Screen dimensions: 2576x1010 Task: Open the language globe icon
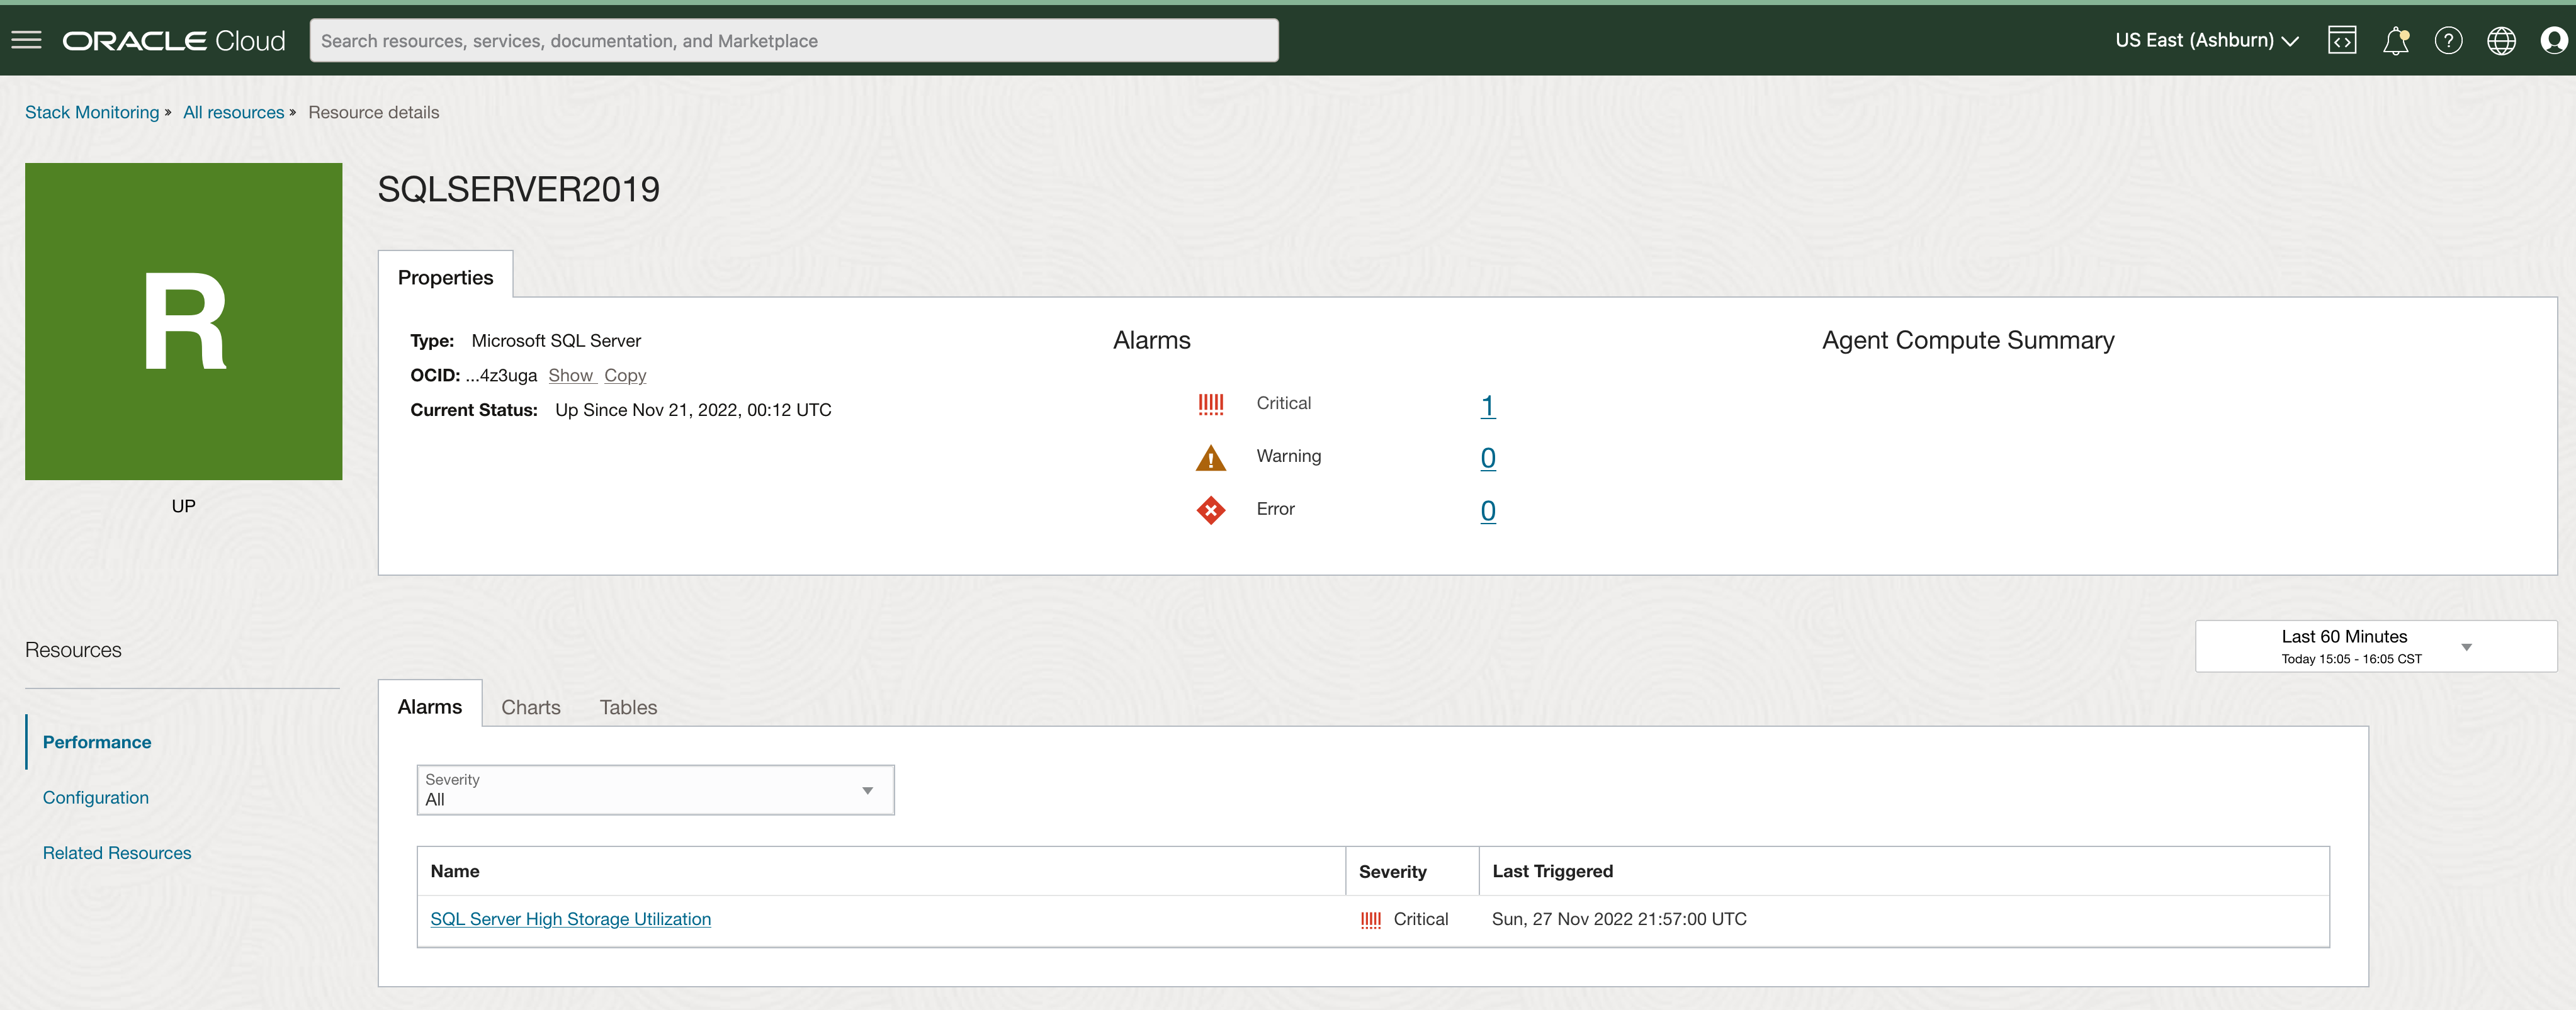[x=2501, y=40]
